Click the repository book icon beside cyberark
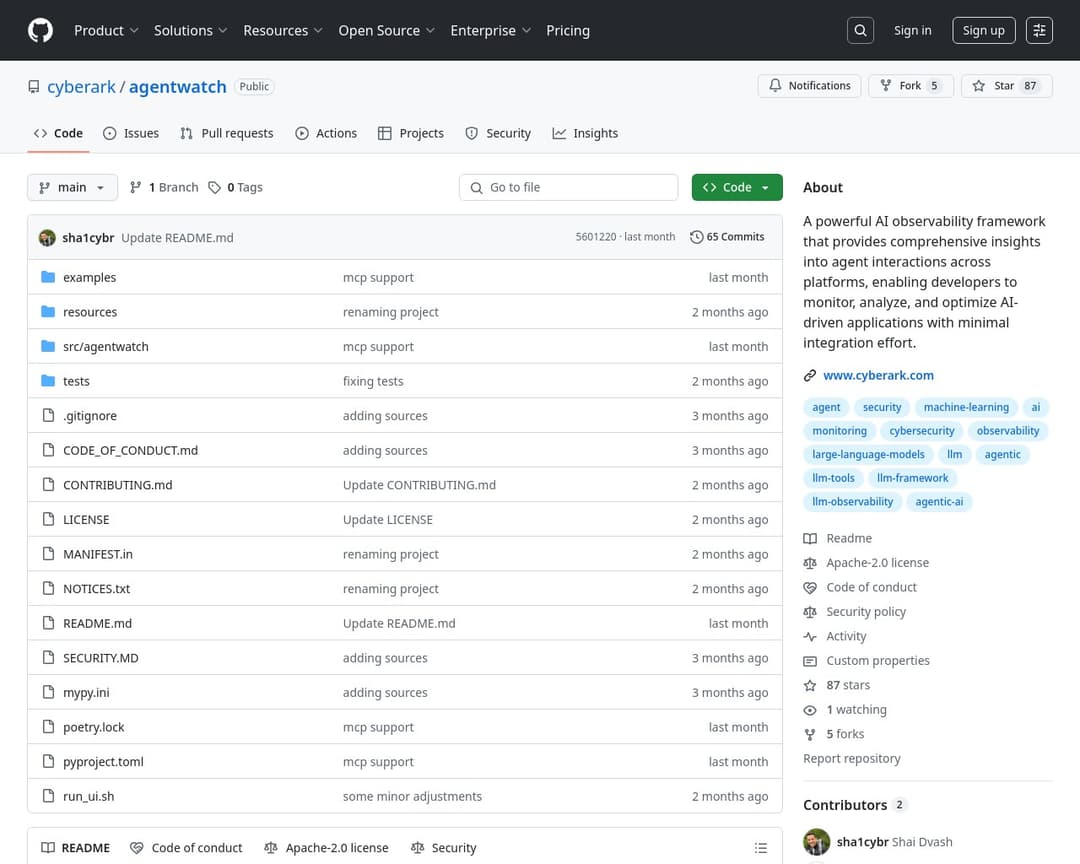 pos(34,87)
